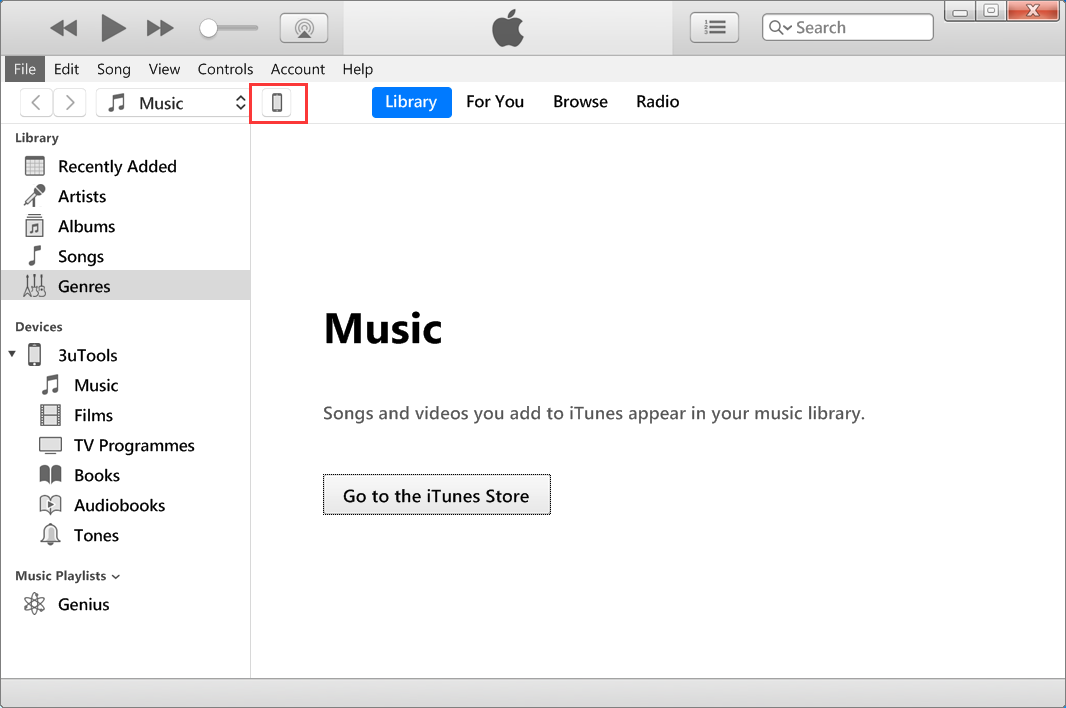1066x708 pixels.
Task: Select the Genius playlist
Action: coord(126,604)
